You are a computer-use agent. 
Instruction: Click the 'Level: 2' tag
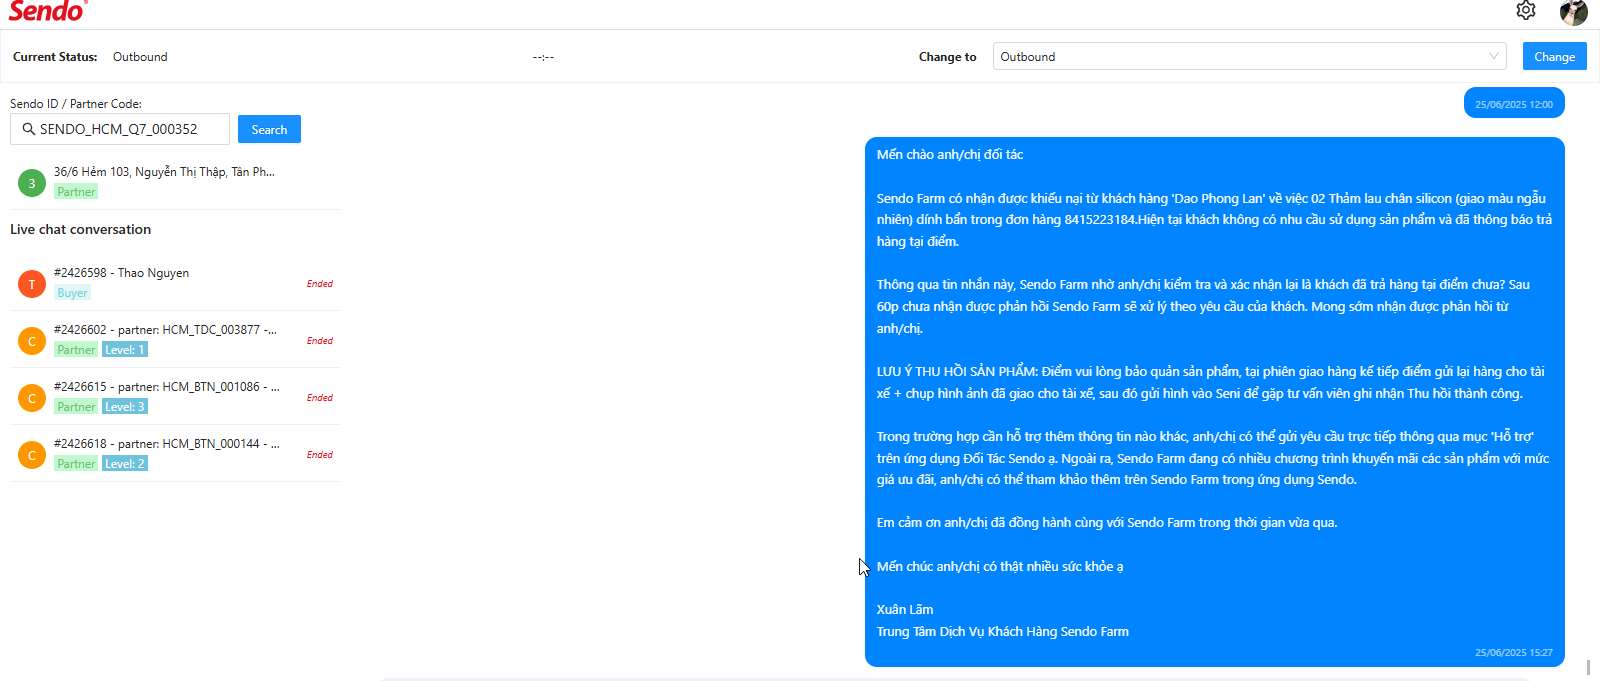click(x=125, y=464)
